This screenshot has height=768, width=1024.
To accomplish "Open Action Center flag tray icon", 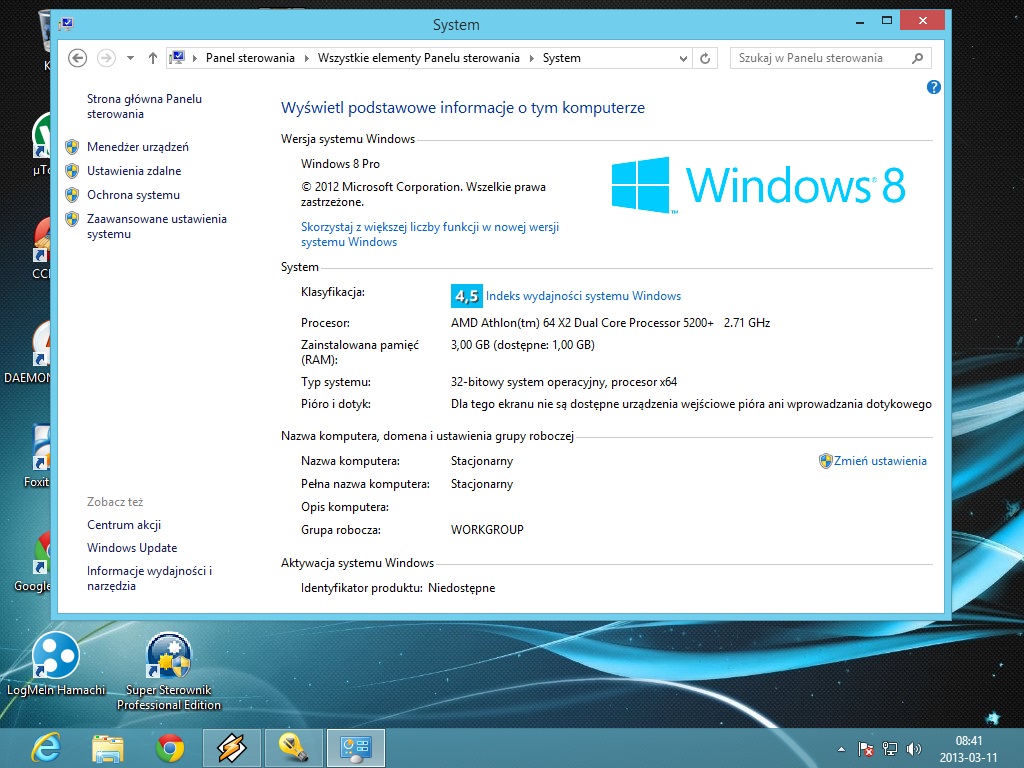I will coord(865,749).
